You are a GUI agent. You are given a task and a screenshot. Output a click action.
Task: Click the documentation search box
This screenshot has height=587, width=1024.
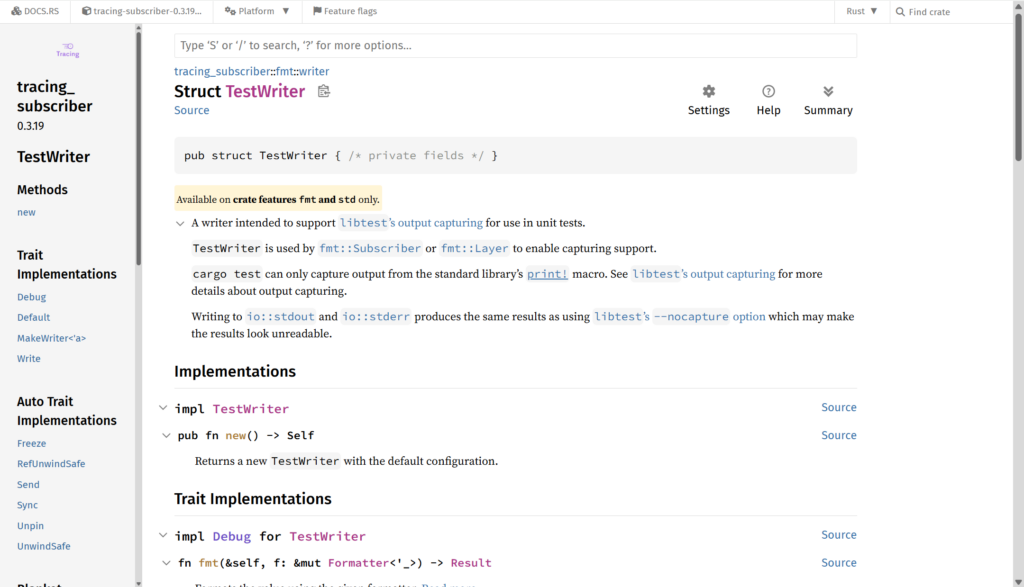[515, 46]
